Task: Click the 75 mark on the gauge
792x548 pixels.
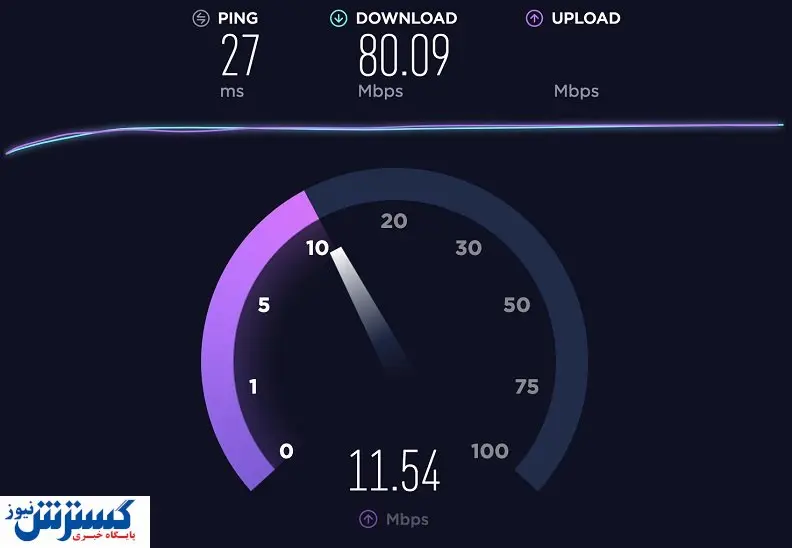Action: point(527,387)
